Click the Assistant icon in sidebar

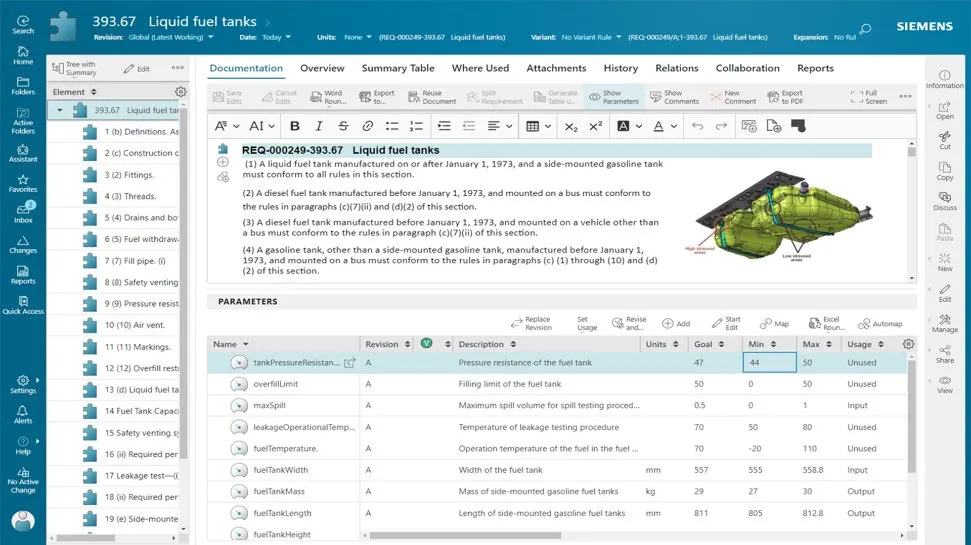pyautogui.click(x=23, y=152)
